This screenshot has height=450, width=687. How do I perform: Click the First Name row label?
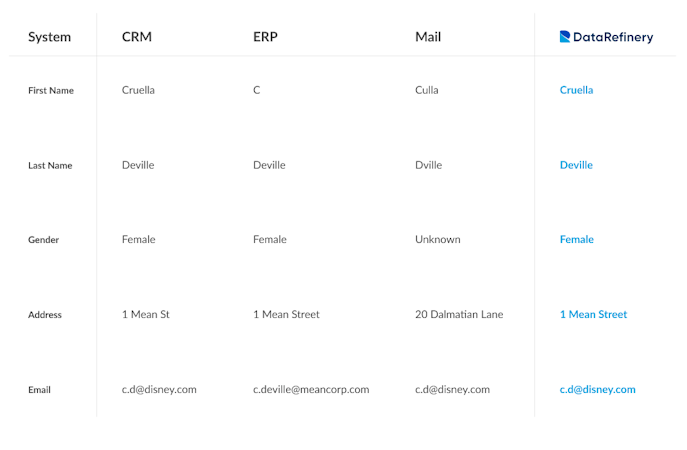pos(51,91)
